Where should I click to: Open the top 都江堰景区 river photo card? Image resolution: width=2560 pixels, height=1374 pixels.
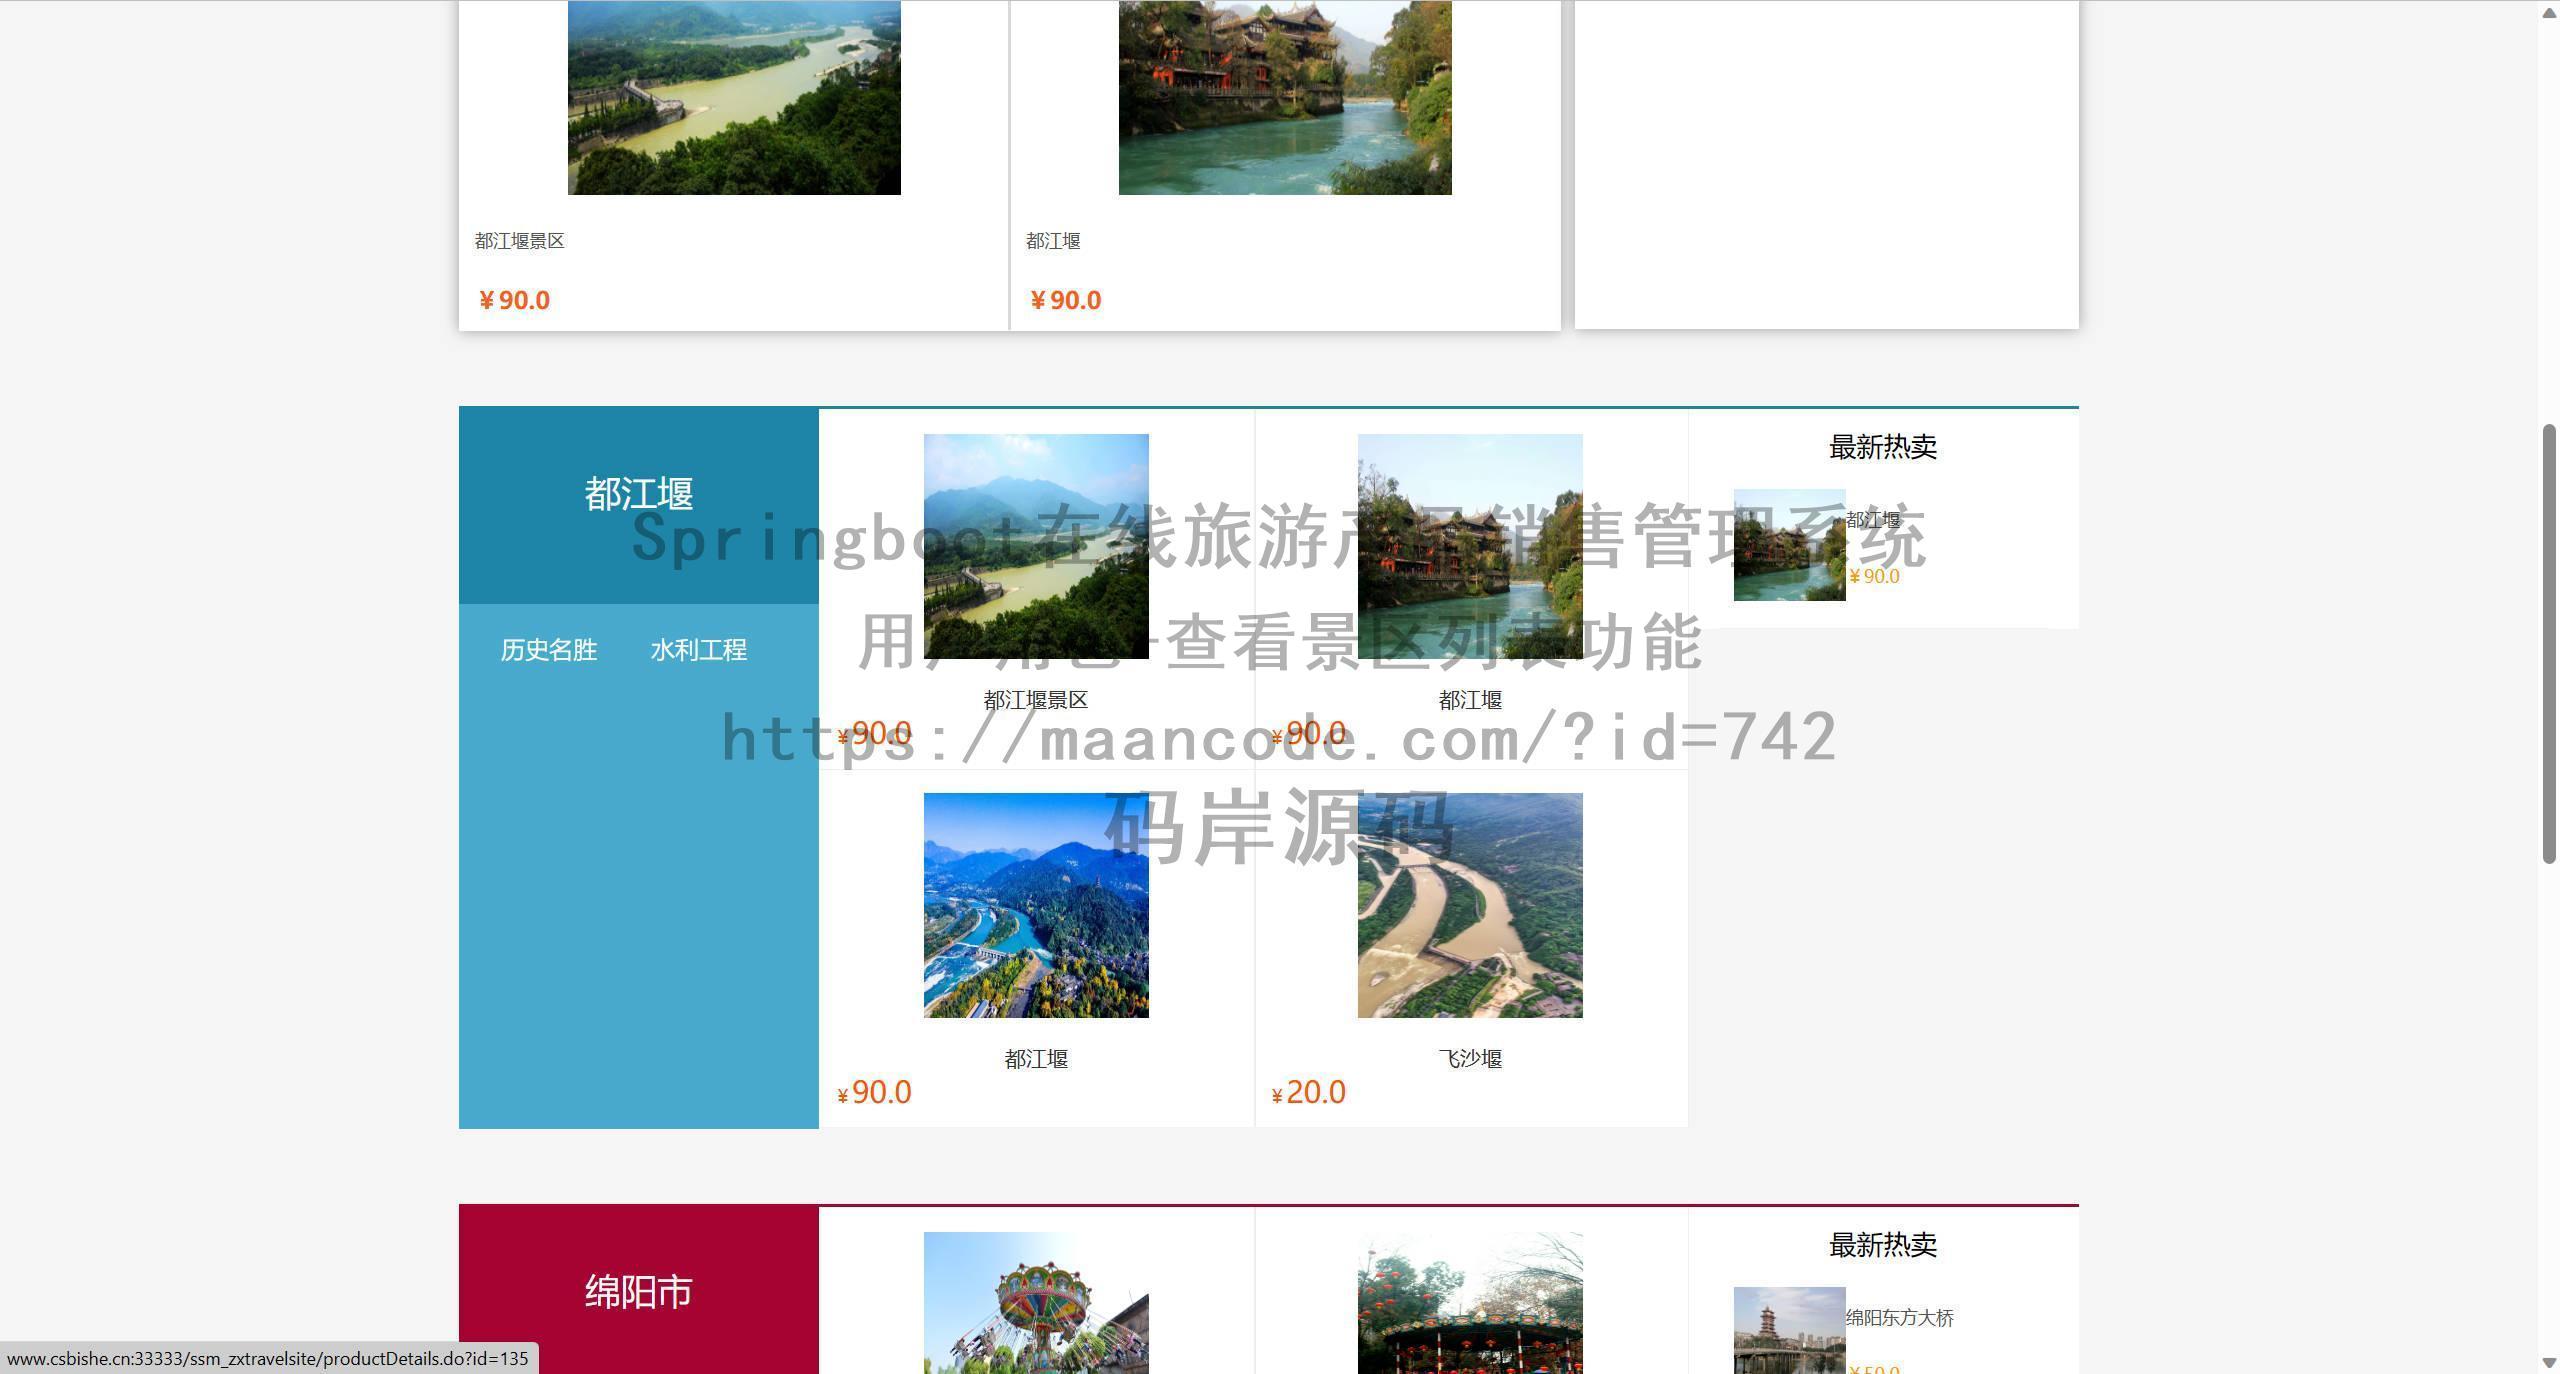tap(734, 97)
